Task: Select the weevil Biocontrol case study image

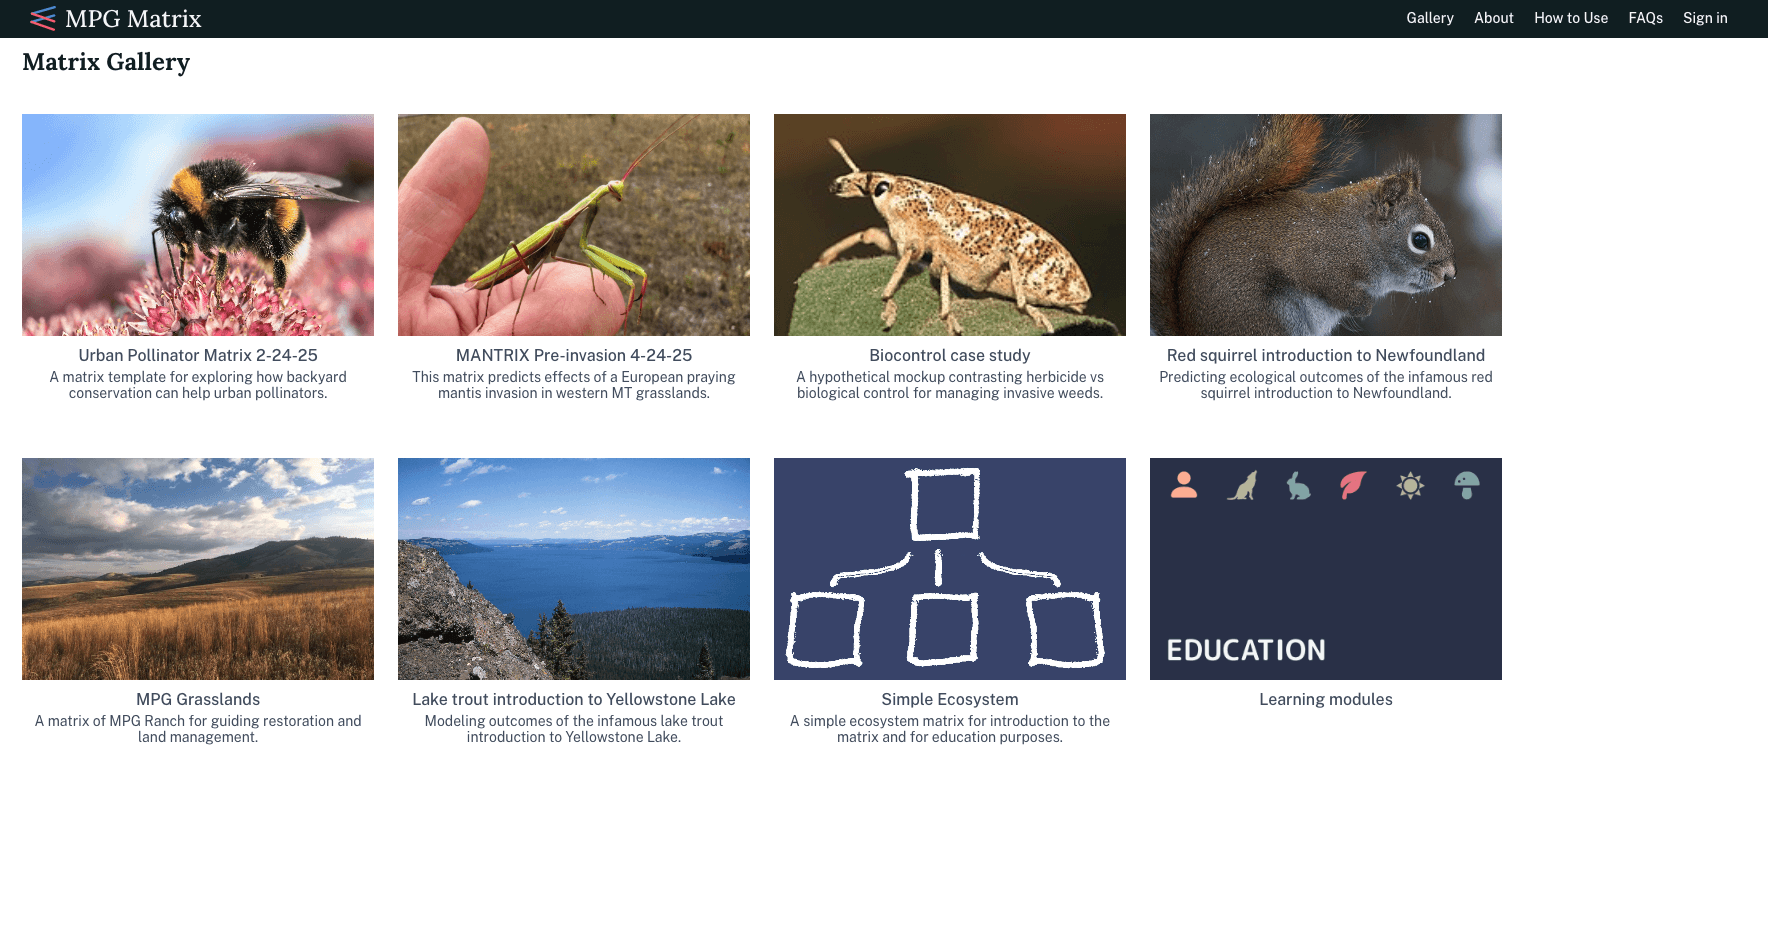Action: tap(950, 225)
